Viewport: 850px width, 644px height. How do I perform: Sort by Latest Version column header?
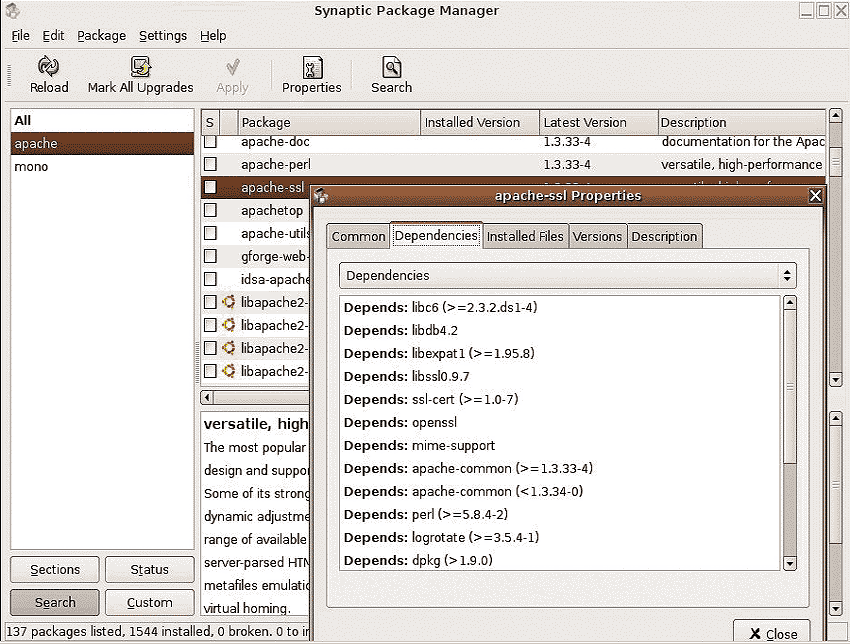click(x=598, y=123)
